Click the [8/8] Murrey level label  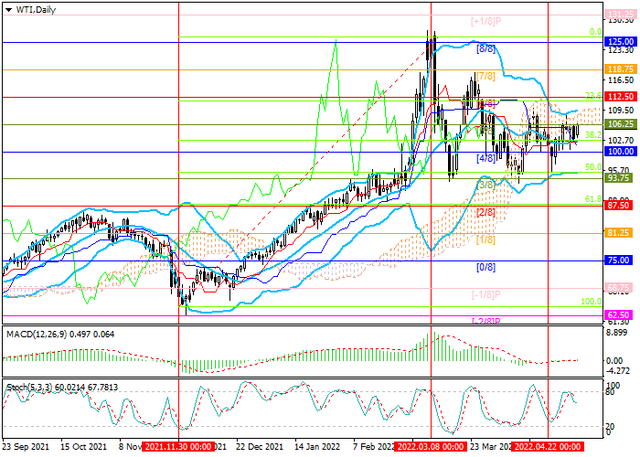[x=487, y=48]
